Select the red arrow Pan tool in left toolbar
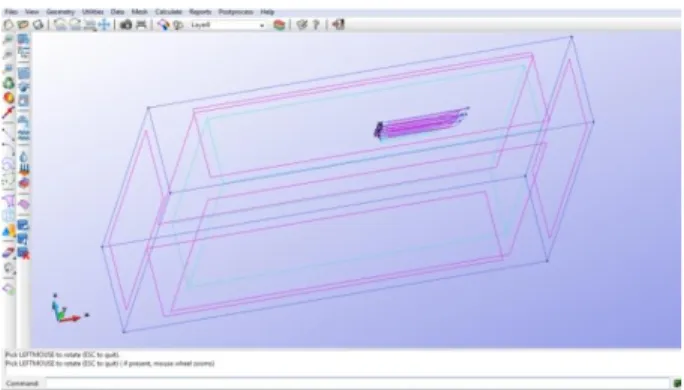This screenshot has height=390, width=684. [8, 113]
